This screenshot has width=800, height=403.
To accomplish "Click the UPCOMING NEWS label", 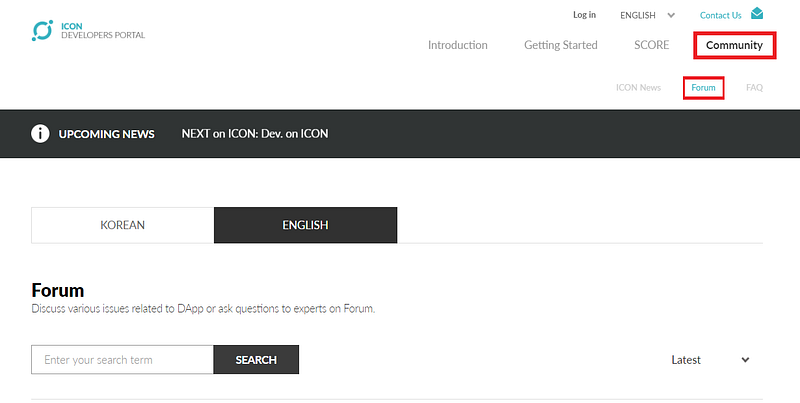I will (107, 134).
